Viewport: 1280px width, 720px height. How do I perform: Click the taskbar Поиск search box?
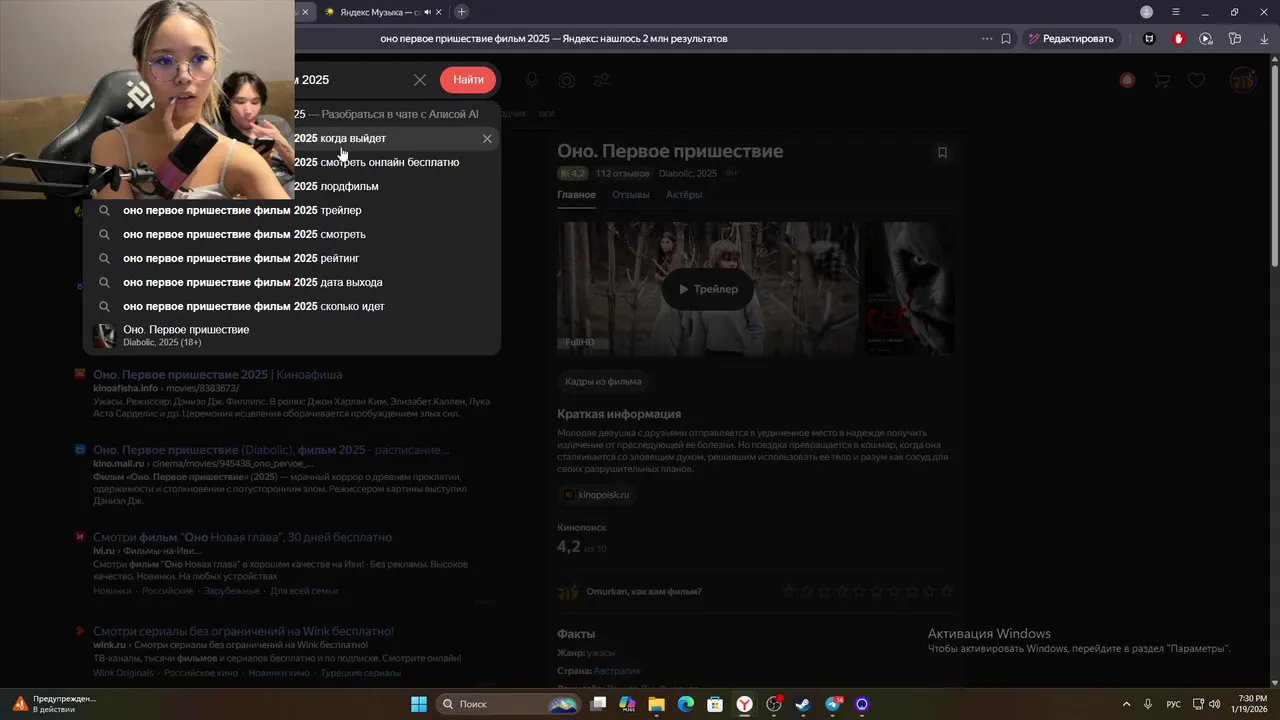tap(509, 704)
